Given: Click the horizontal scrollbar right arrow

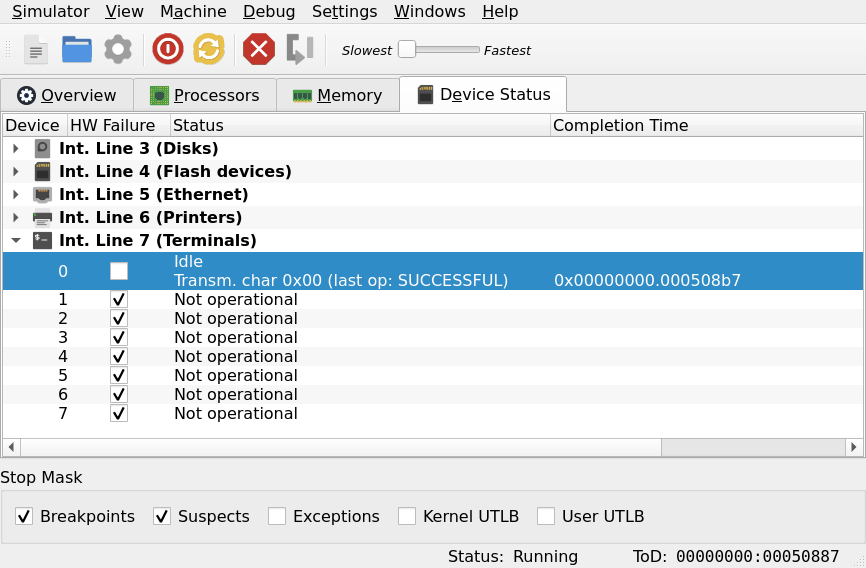Looking at the screenshot, I should tap(854, 447).
